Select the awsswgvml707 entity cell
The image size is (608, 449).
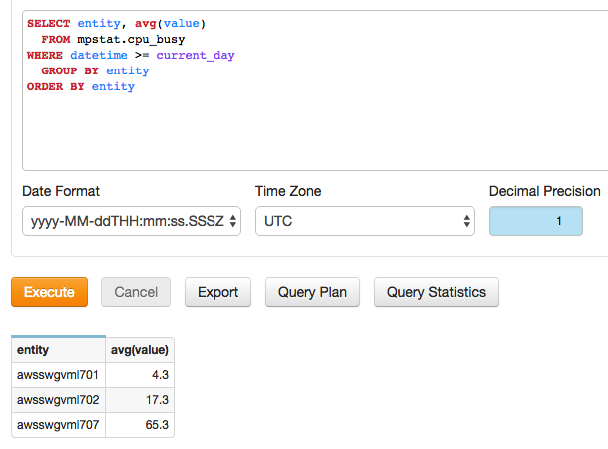pyautogui.click(x=59, y=425)
